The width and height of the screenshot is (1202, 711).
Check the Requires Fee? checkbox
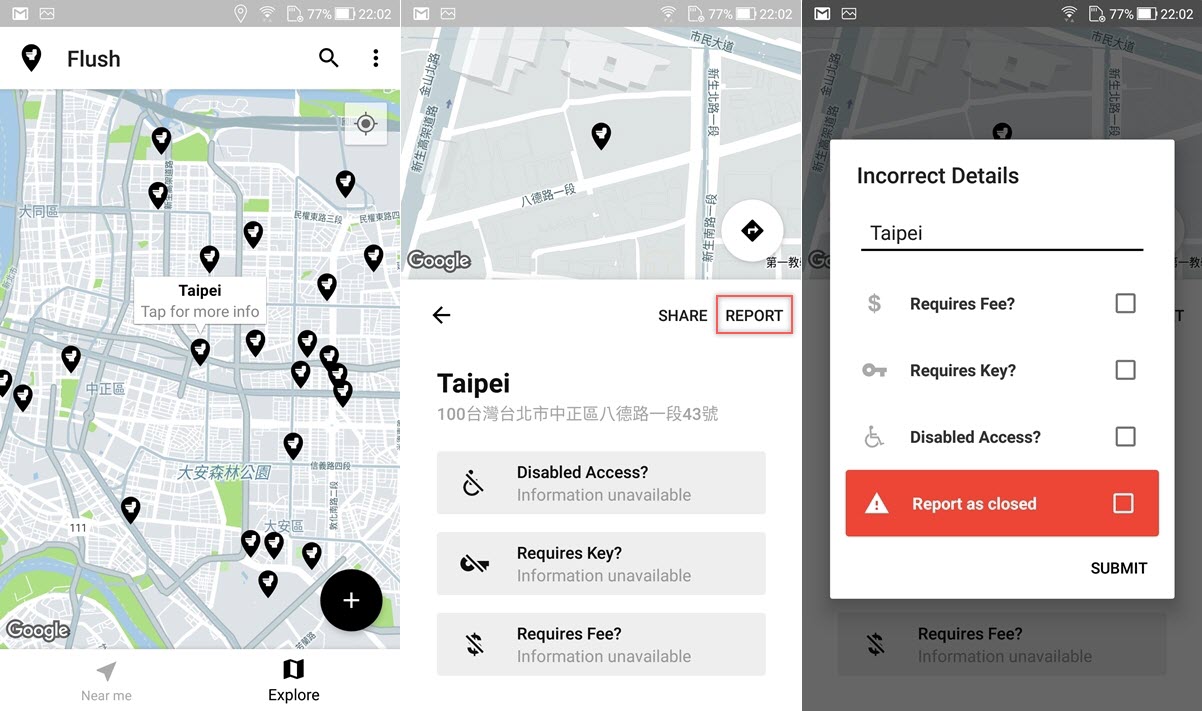pos(1125,303)
